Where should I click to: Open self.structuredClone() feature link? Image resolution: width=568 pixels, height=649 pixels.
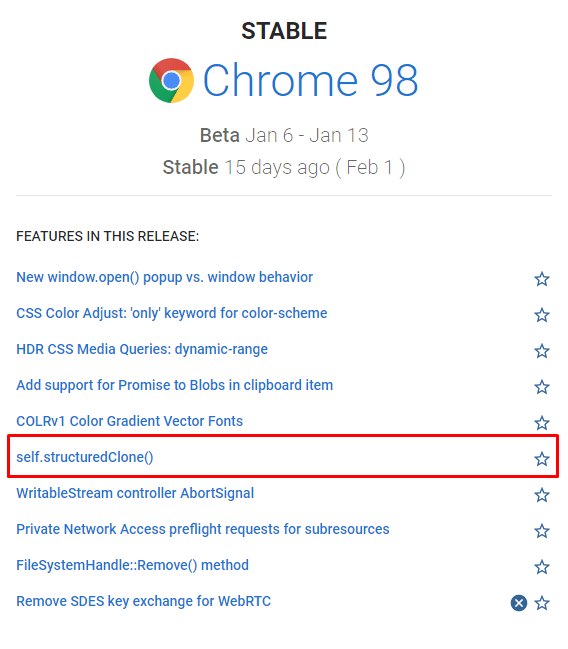(x=84, y=457)
